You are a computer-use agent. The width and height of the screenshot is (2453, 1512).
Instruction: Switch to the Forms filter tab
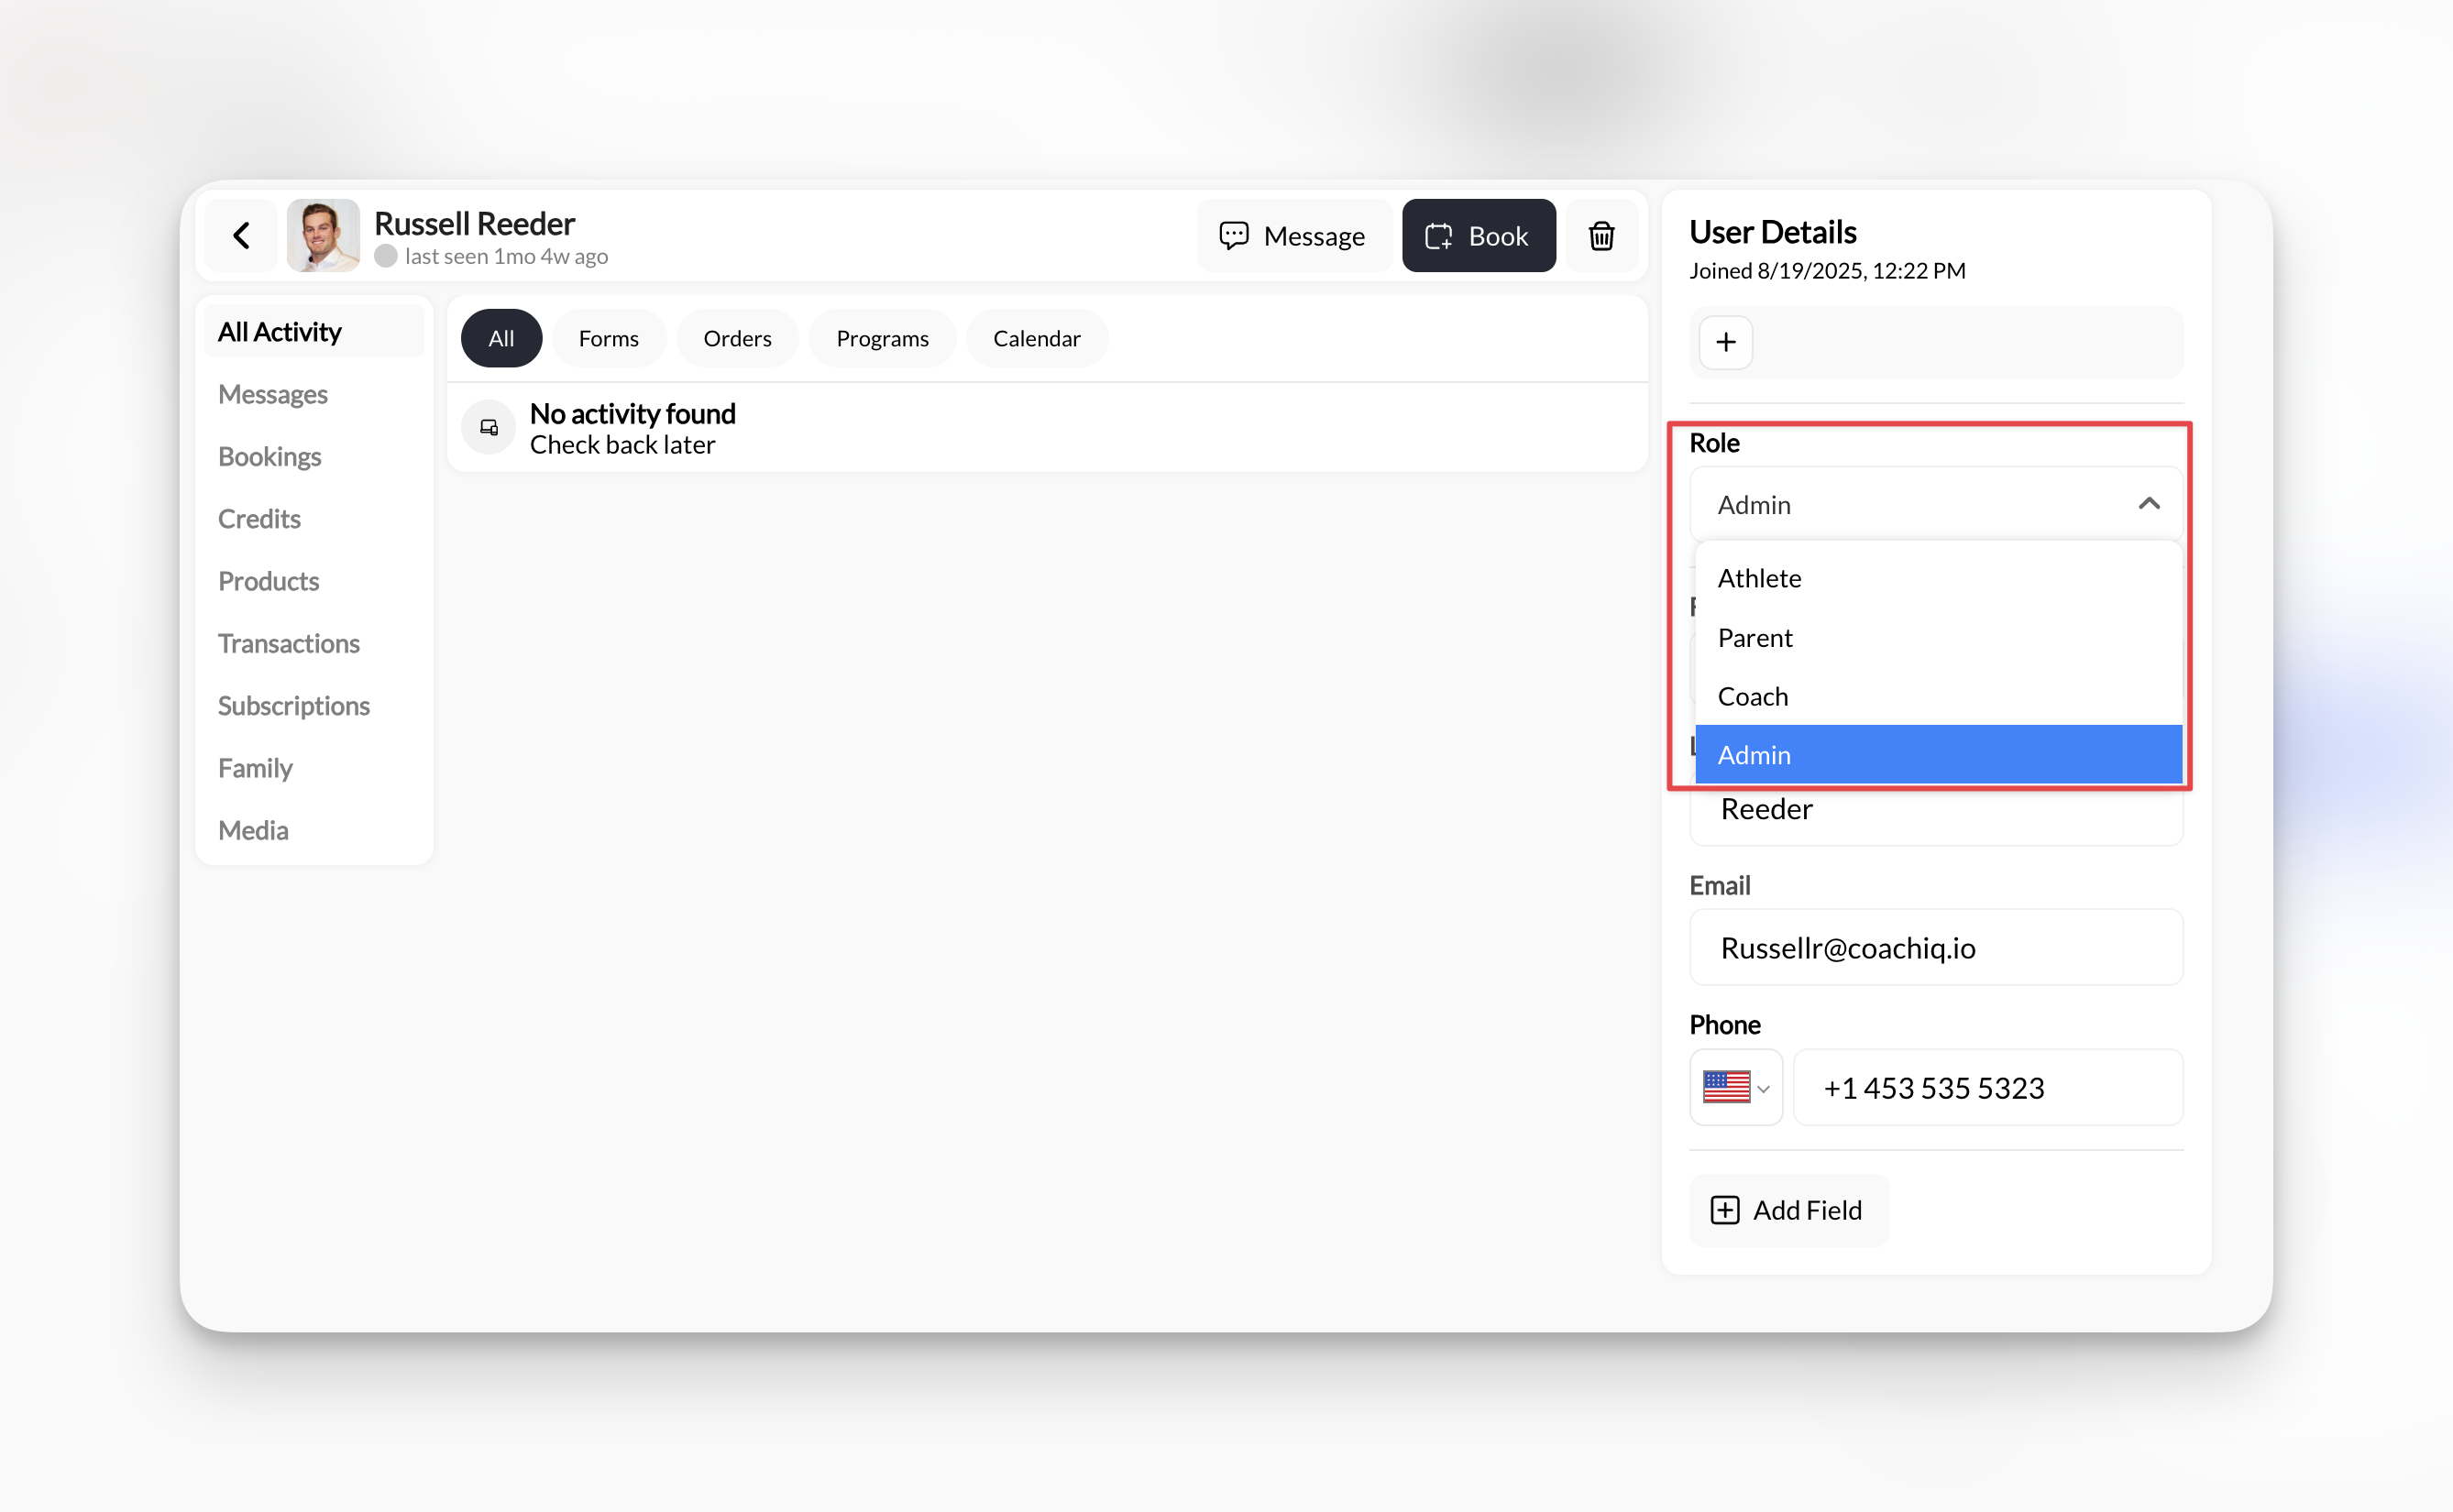[x=608, y=339]
